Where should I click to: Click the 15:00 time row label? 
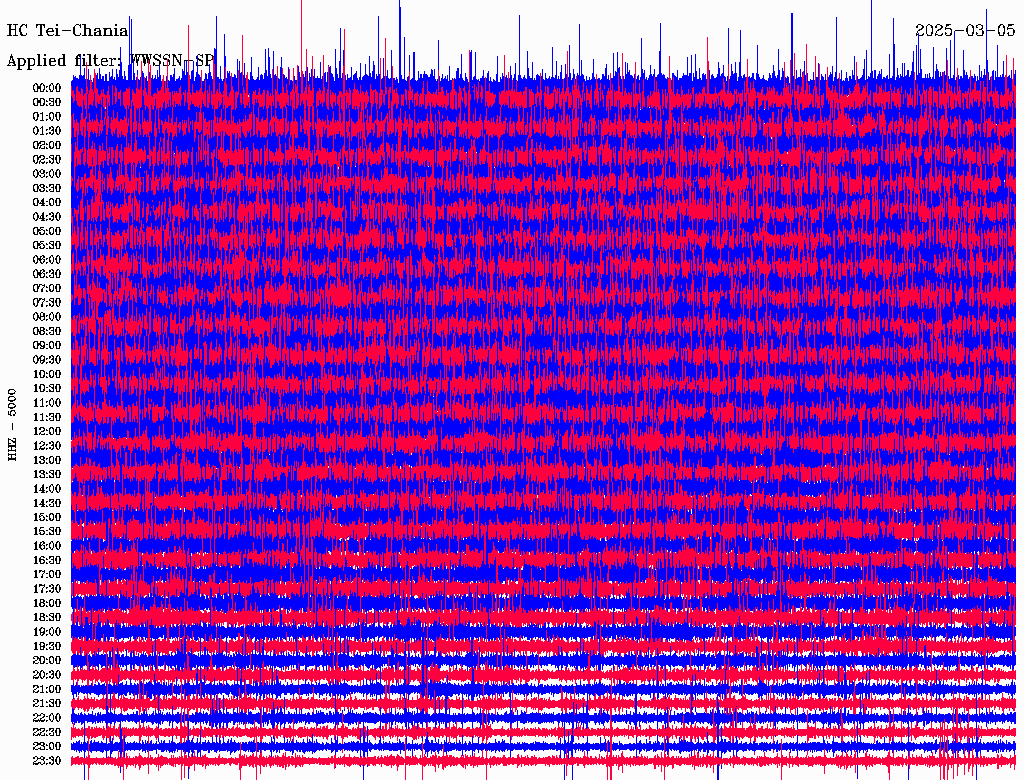(47, 518)
